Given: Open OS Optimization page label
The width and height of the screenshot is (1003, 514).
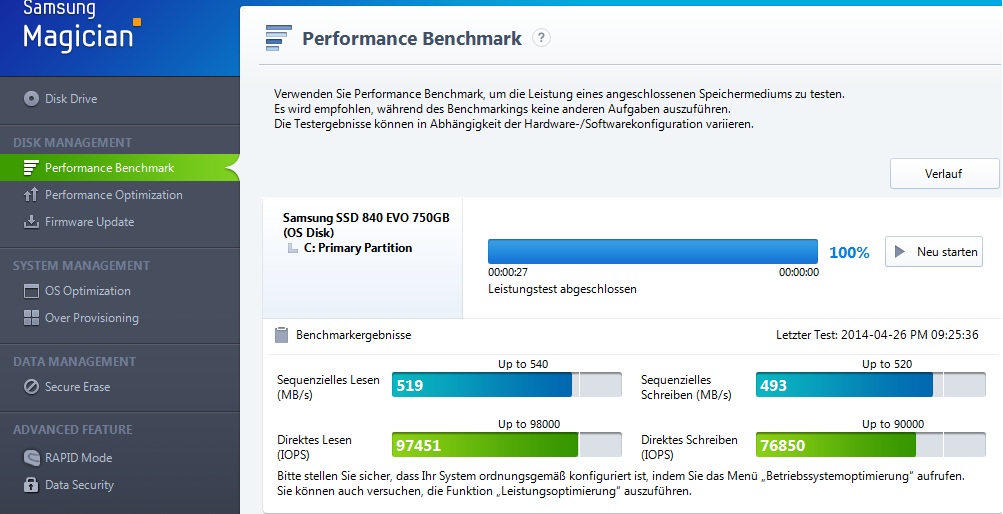Looking at the screenshot, I should (x=88, y=291).
